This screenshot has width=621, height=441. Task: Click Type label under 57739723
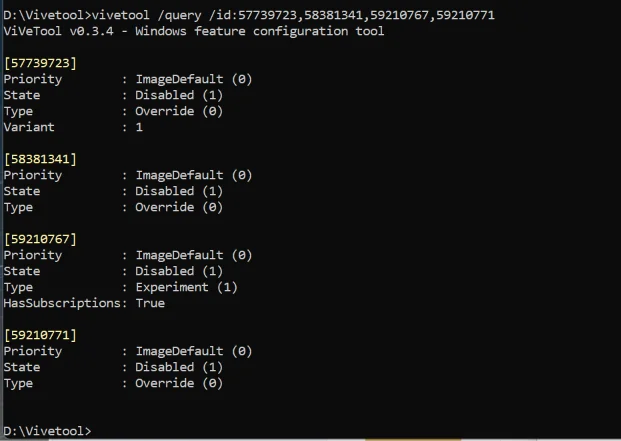(18, 111)
